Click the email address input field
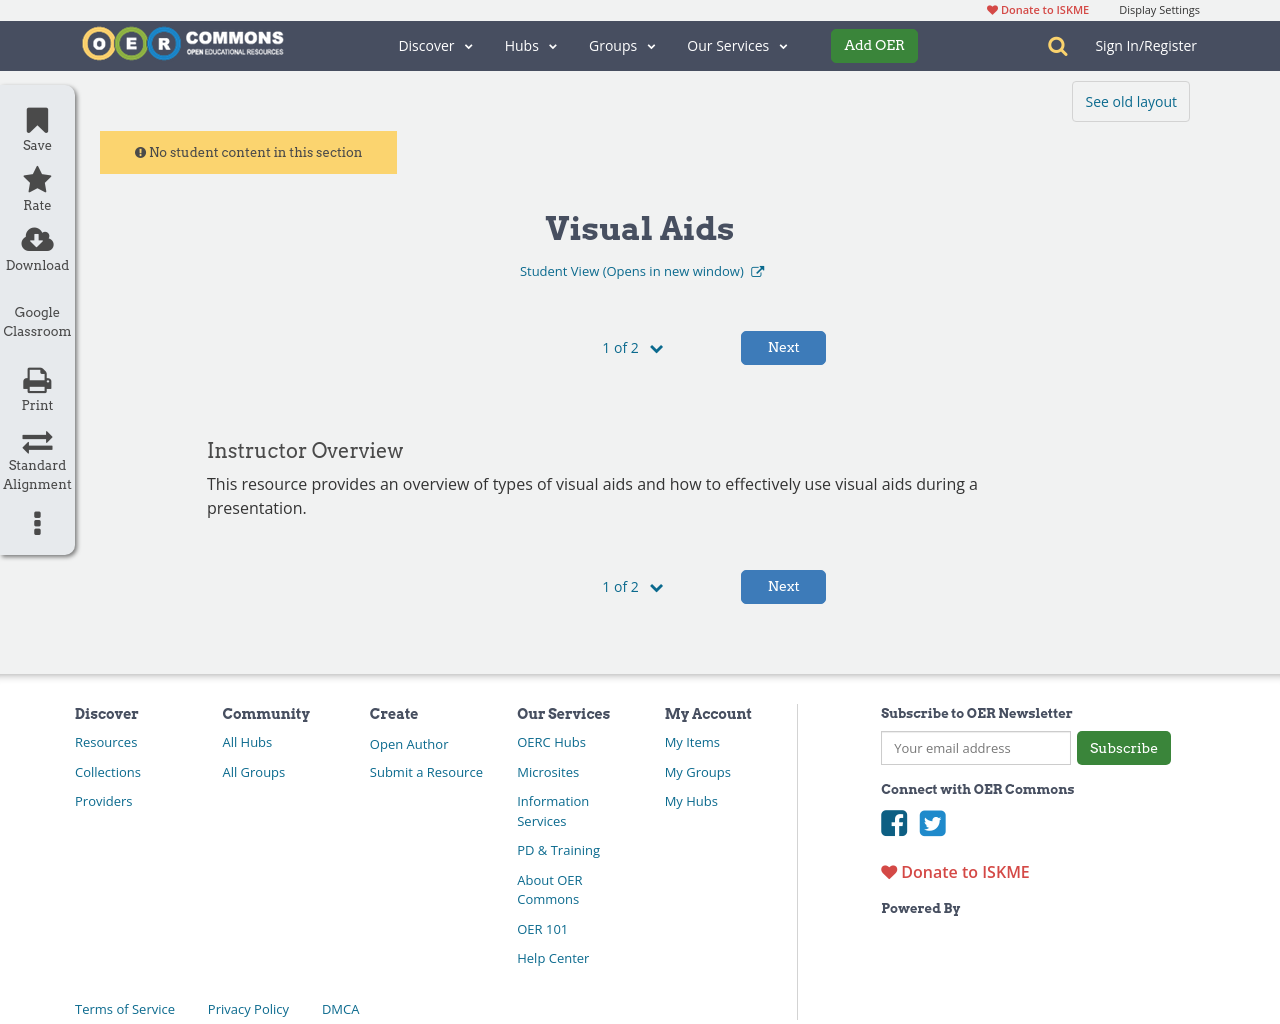The height and width of the screenshot is (1024, 1280). [x=975, y=747]
